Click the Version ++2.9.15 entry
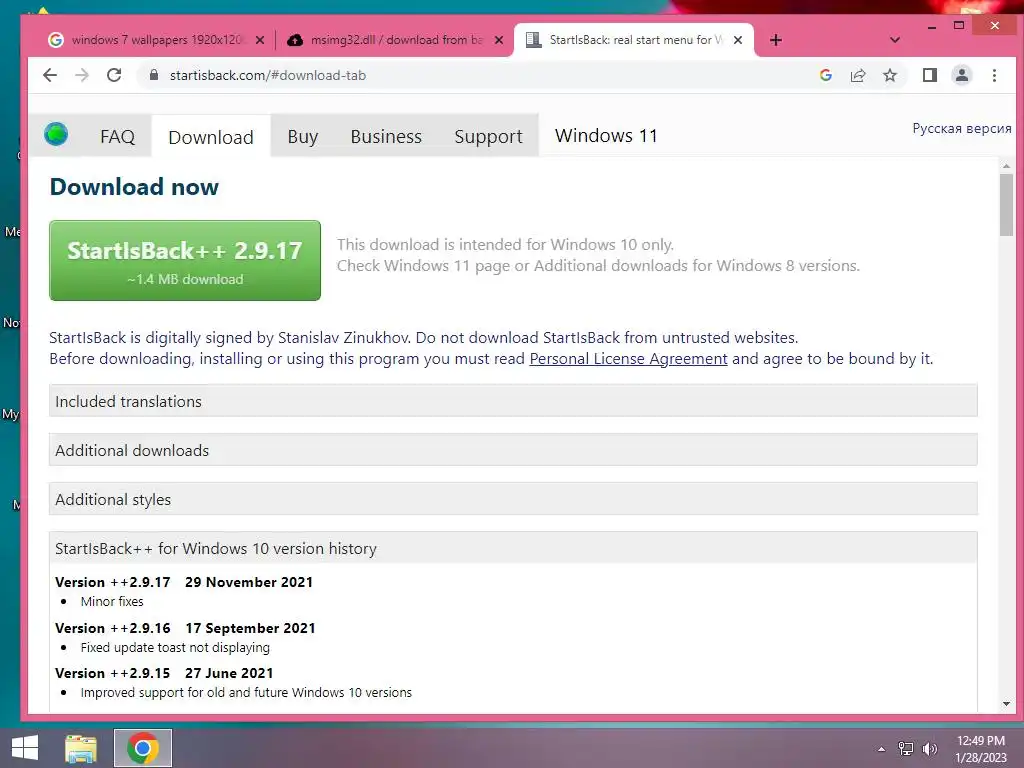The width and height of the screenshot is (1024, 768). (164, 673)
